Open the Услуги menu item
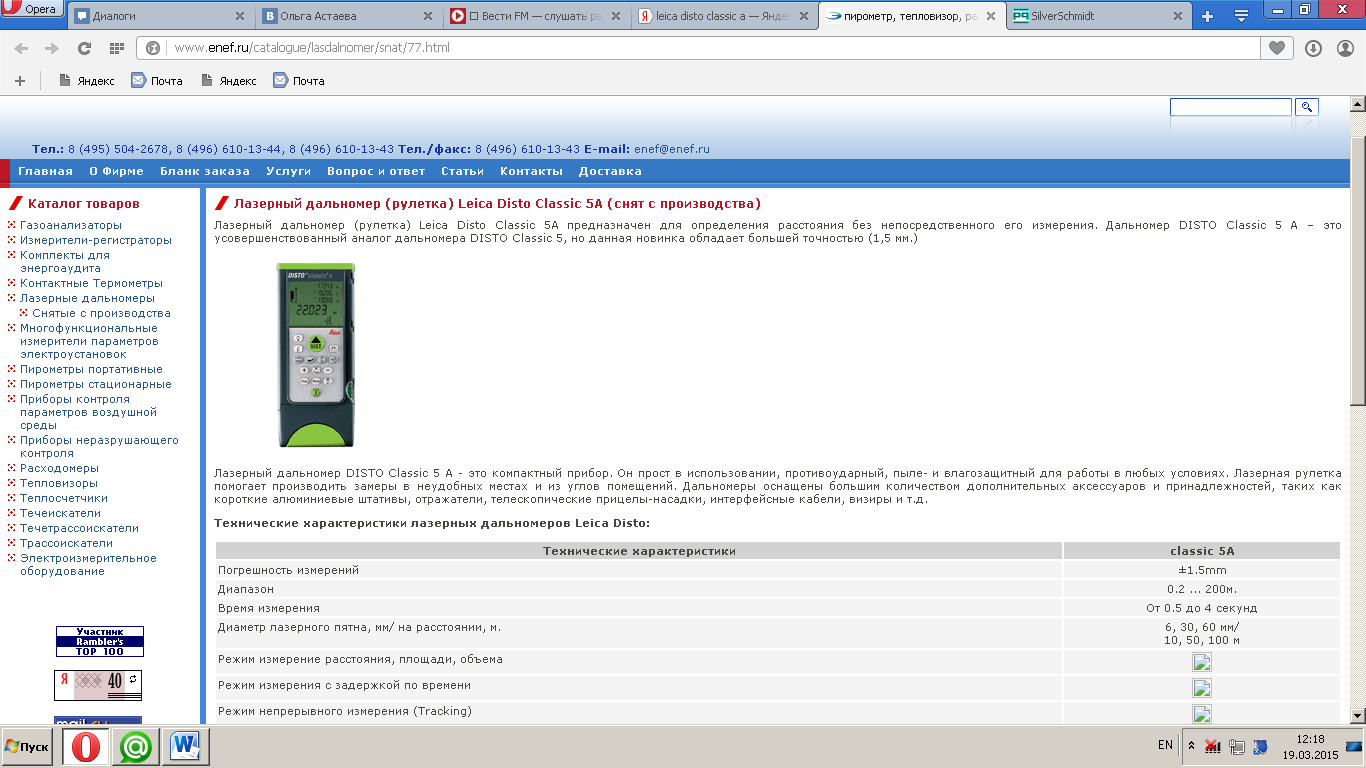Screen dimensions: 1366x768 coord(288,171)
